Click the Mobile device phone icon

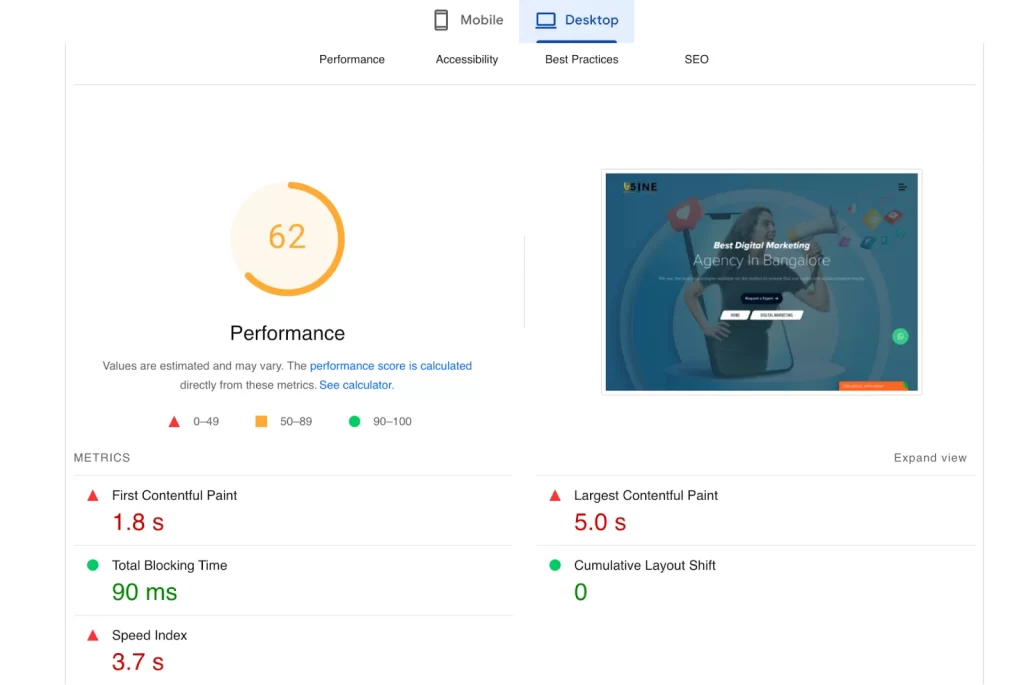pyautogui.click(x=441, y=19)
